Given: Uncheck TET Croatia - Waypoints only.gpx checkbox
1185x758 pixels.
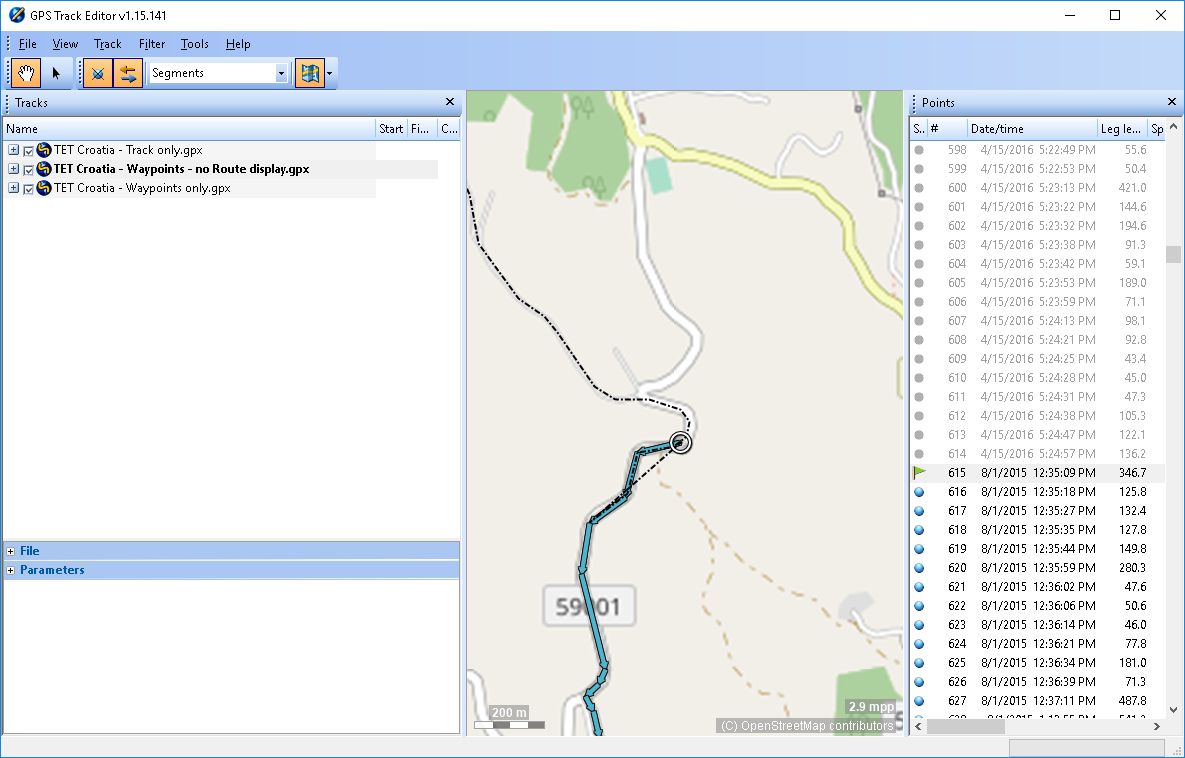Looking at the screenshot, I should (x=28, y=189).
